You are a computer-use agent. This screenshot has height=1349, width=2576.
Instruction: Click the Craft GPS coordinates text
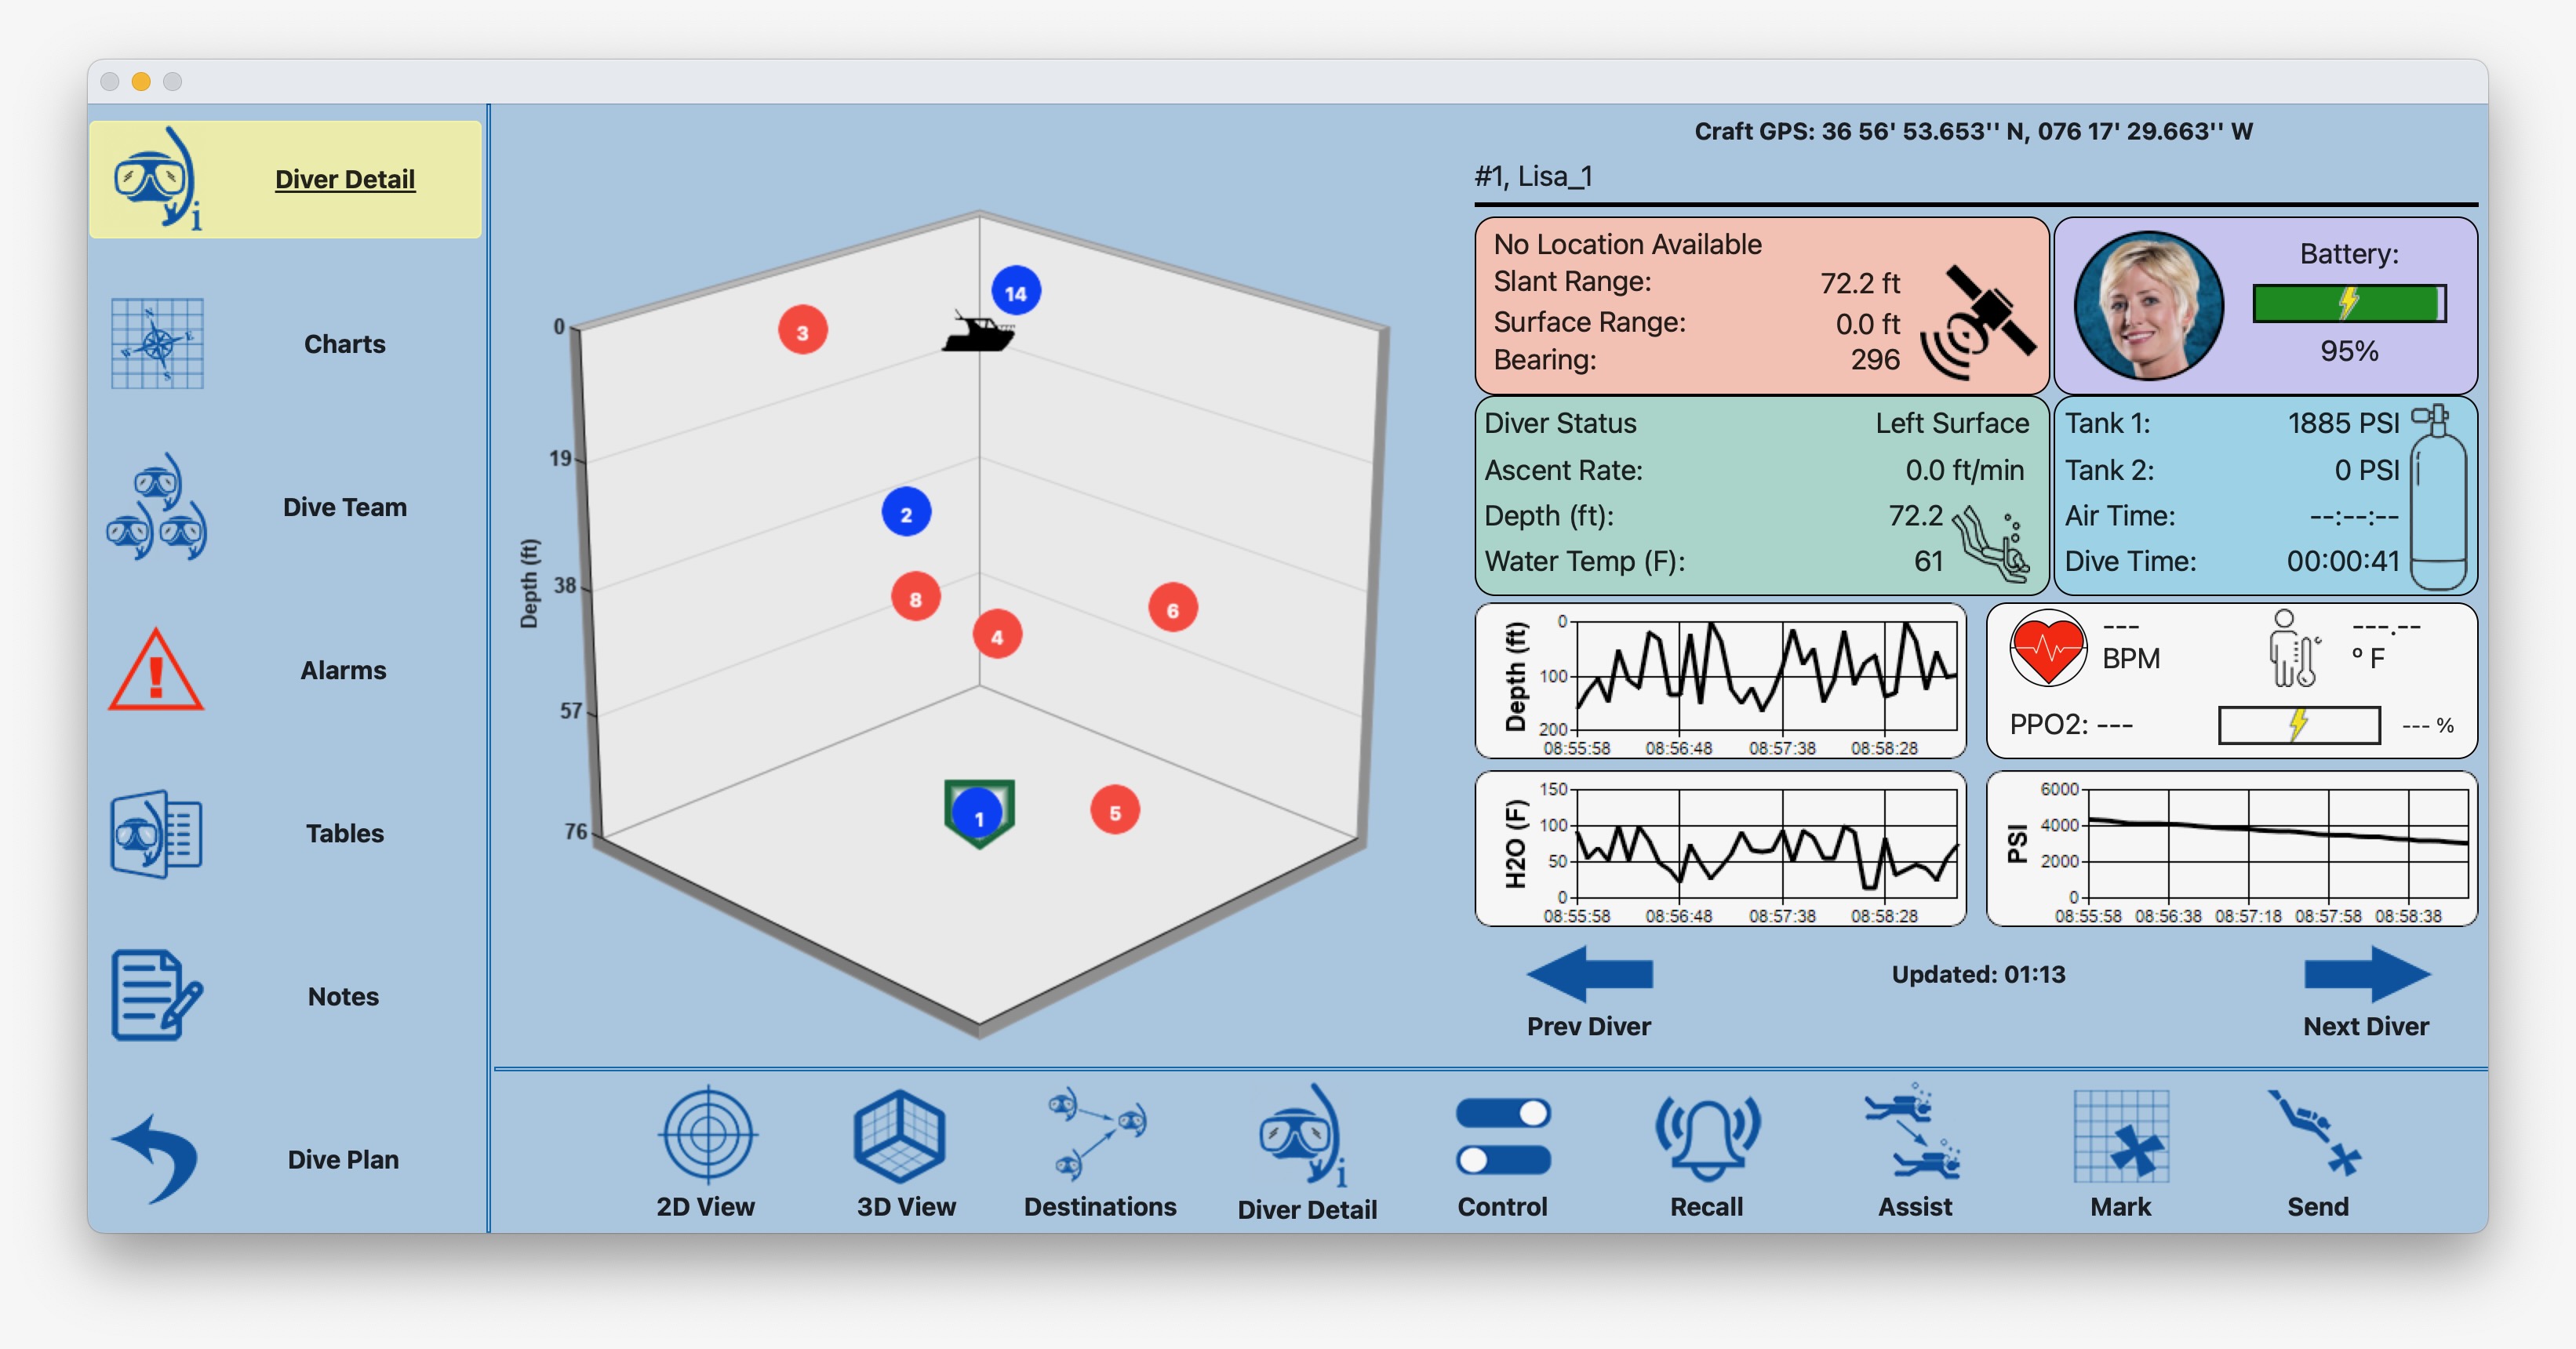(1973, 131)
